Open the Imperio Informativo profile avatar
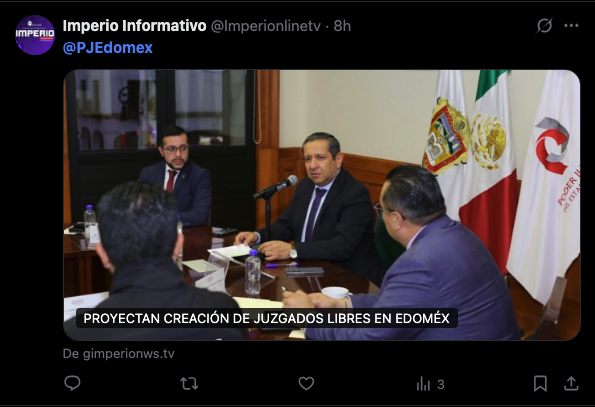This screenshot has height=407, width=595. [35, 35]
